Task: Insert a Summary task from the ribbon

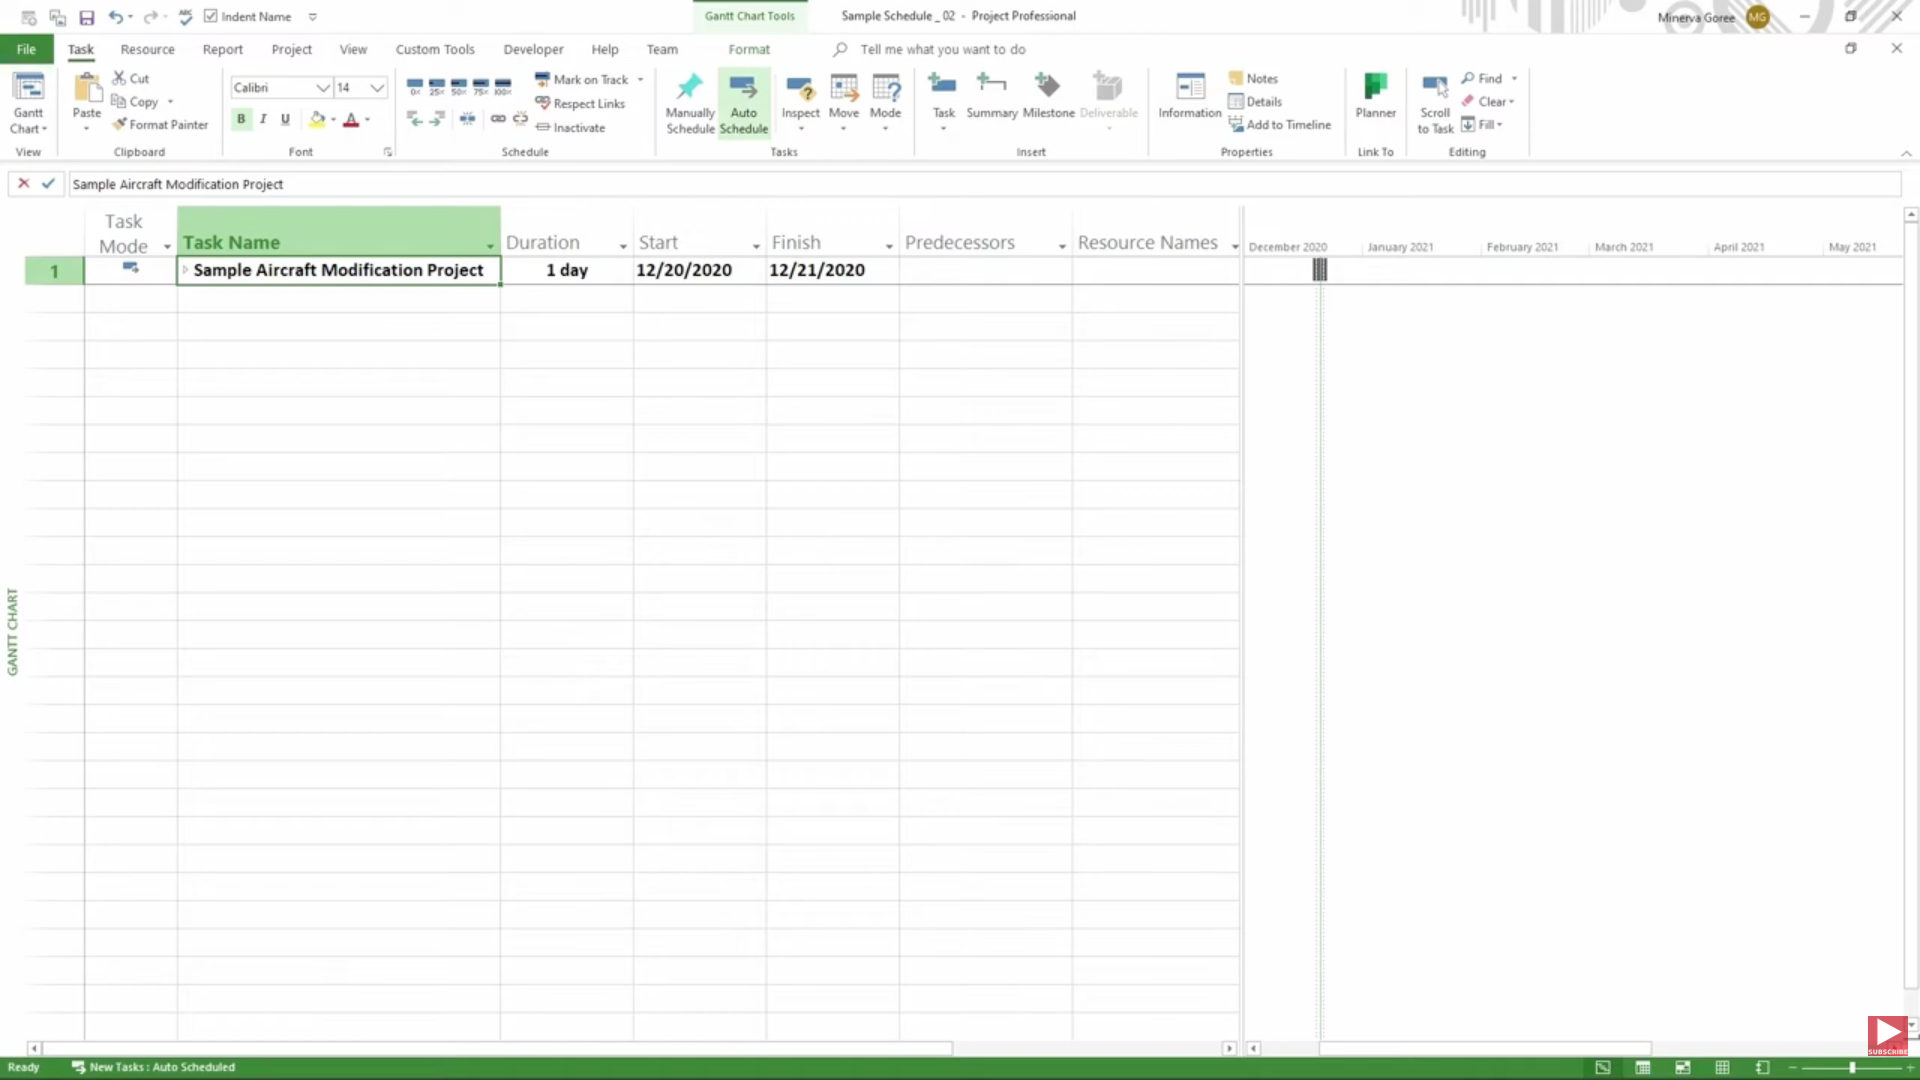Action: [x=991, y=88]
